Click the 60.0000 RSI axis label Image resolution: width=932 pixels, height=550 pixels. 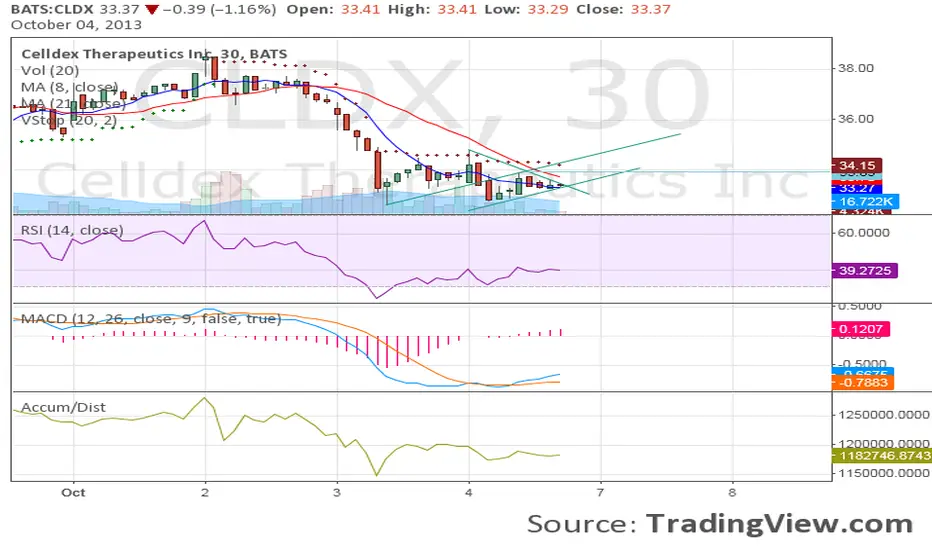point(864,232)
